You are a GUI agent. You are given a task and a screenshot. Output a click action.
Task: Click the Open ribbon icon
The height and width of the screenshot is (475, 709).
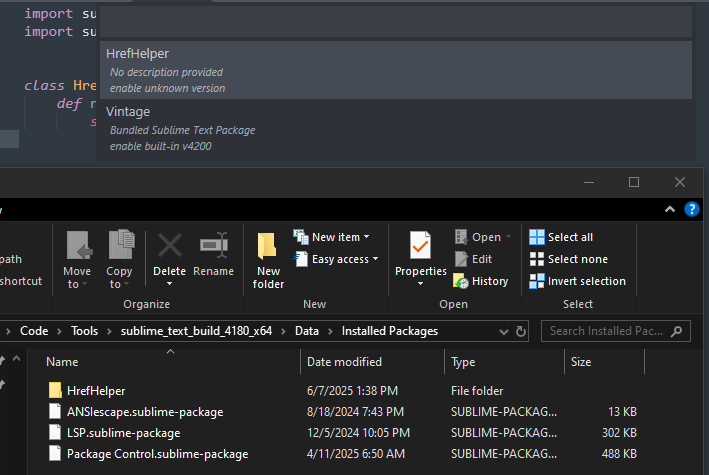[x=461, y=237]
